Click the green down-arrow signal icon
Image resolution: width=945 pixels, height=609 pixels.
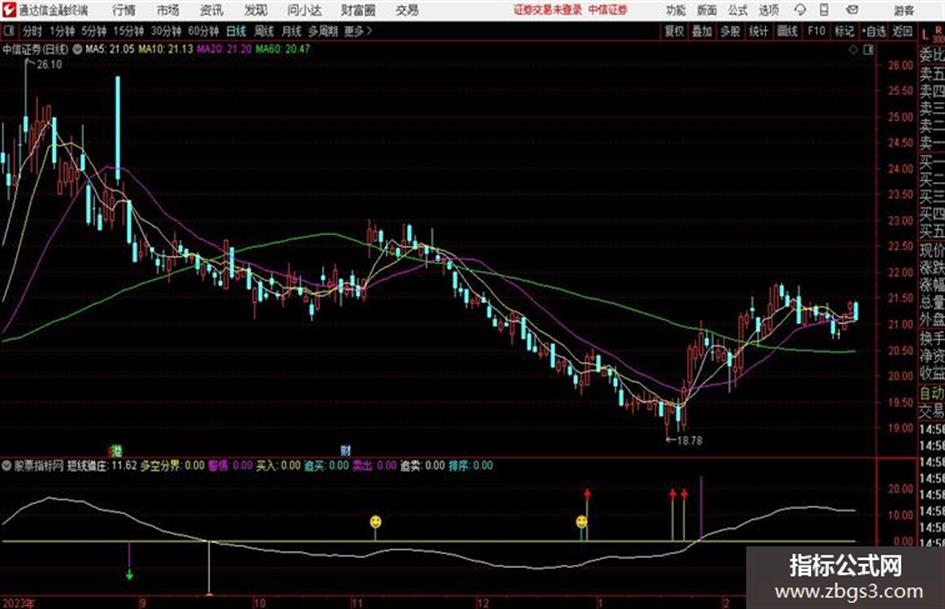129,575
